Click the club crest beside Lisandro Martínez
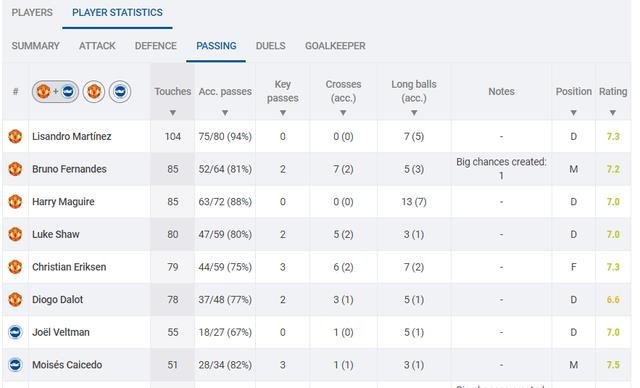This screenshot has width=640, height=388. point(15,136)
